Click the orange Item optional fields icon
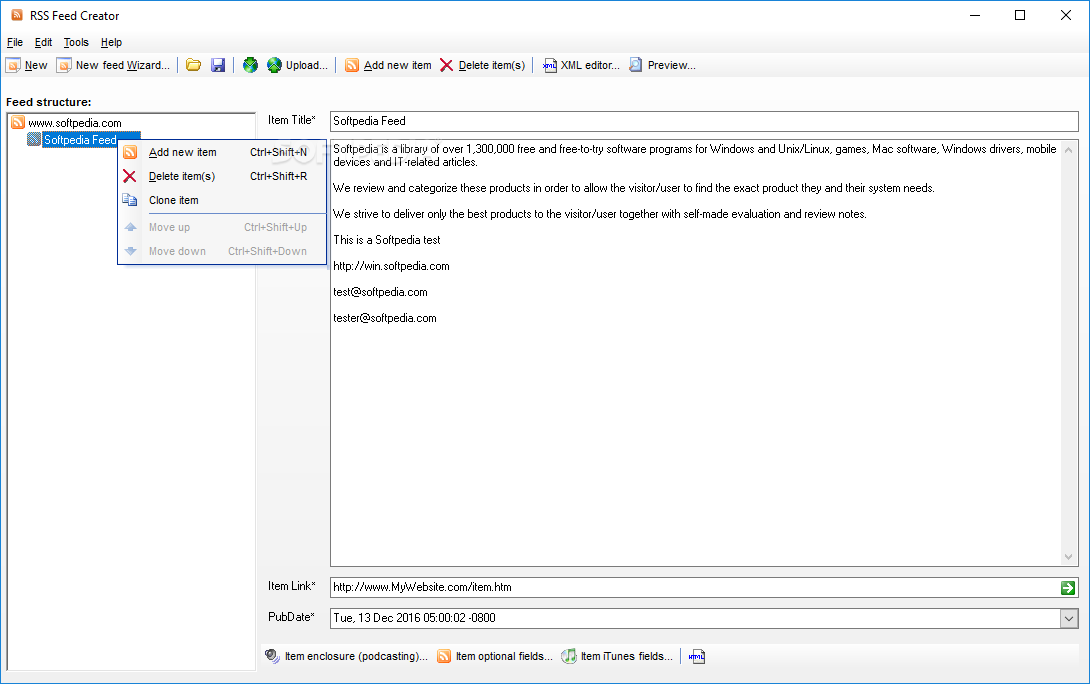The height and width of the screenshot is (684, 1090). [x=444, y=656]
